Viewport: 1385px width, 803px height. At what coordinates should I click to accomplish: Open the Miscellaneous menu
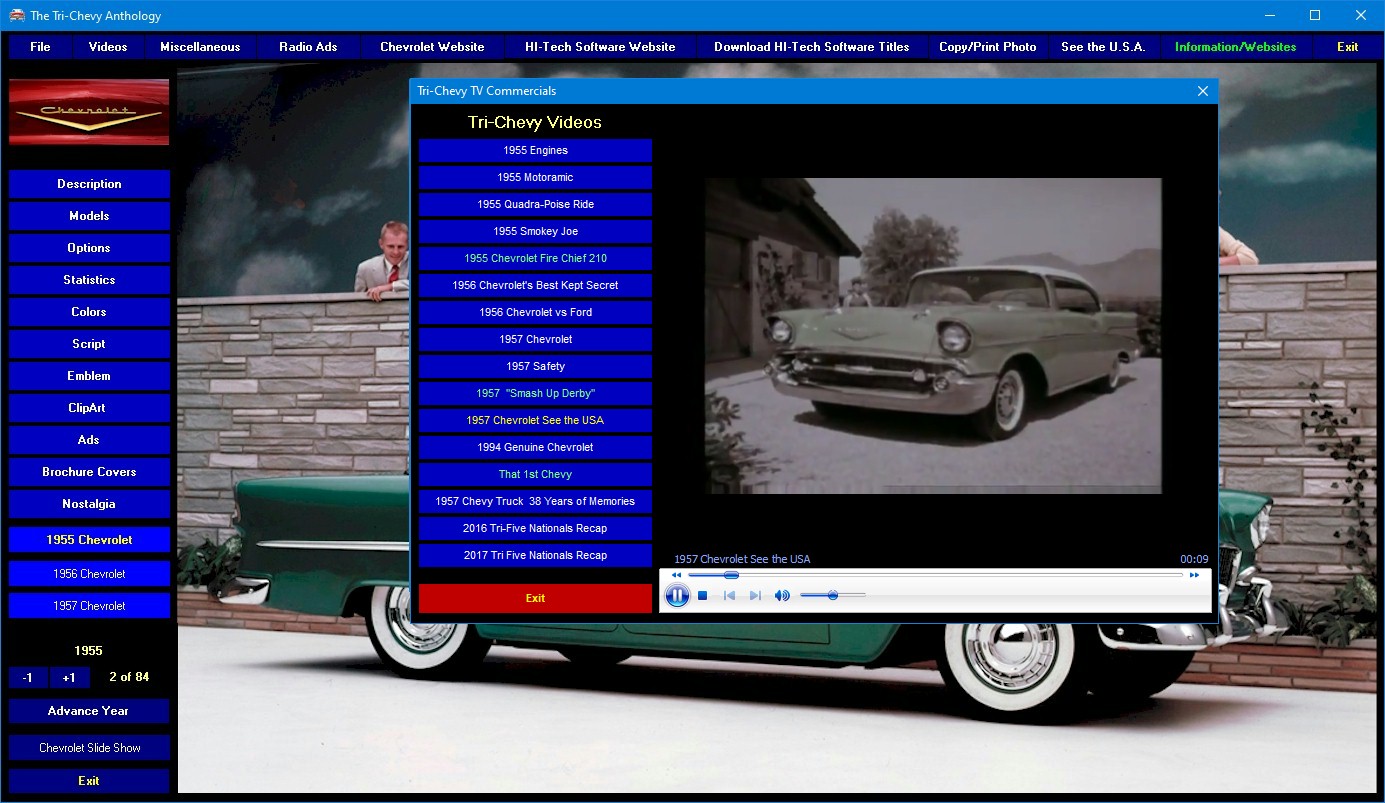200,47
